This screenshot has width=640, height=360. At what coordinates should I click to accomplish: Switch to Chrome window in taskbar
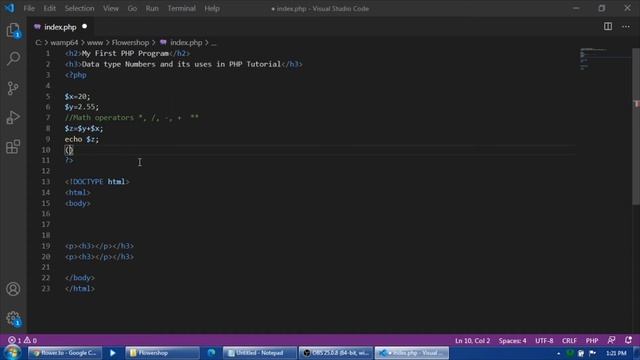point(64,353)
